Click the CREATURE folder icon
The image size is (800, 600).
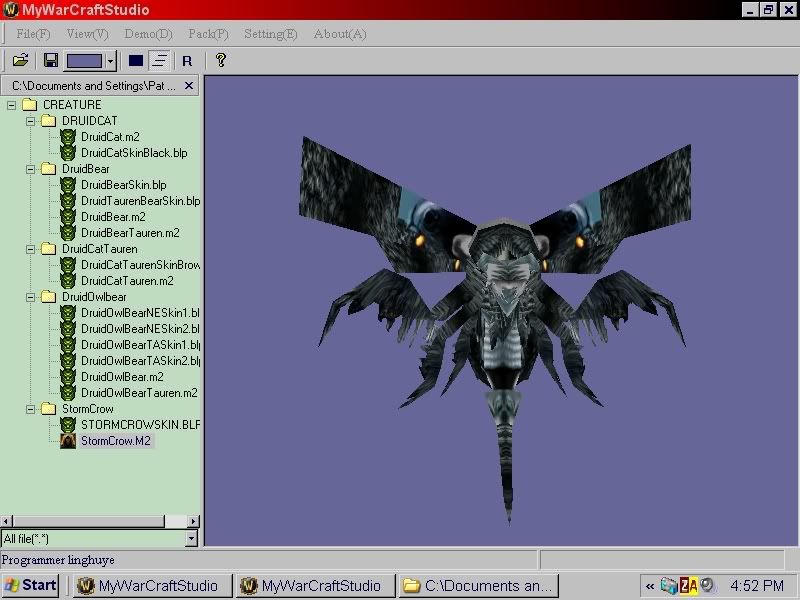point(30,105)
